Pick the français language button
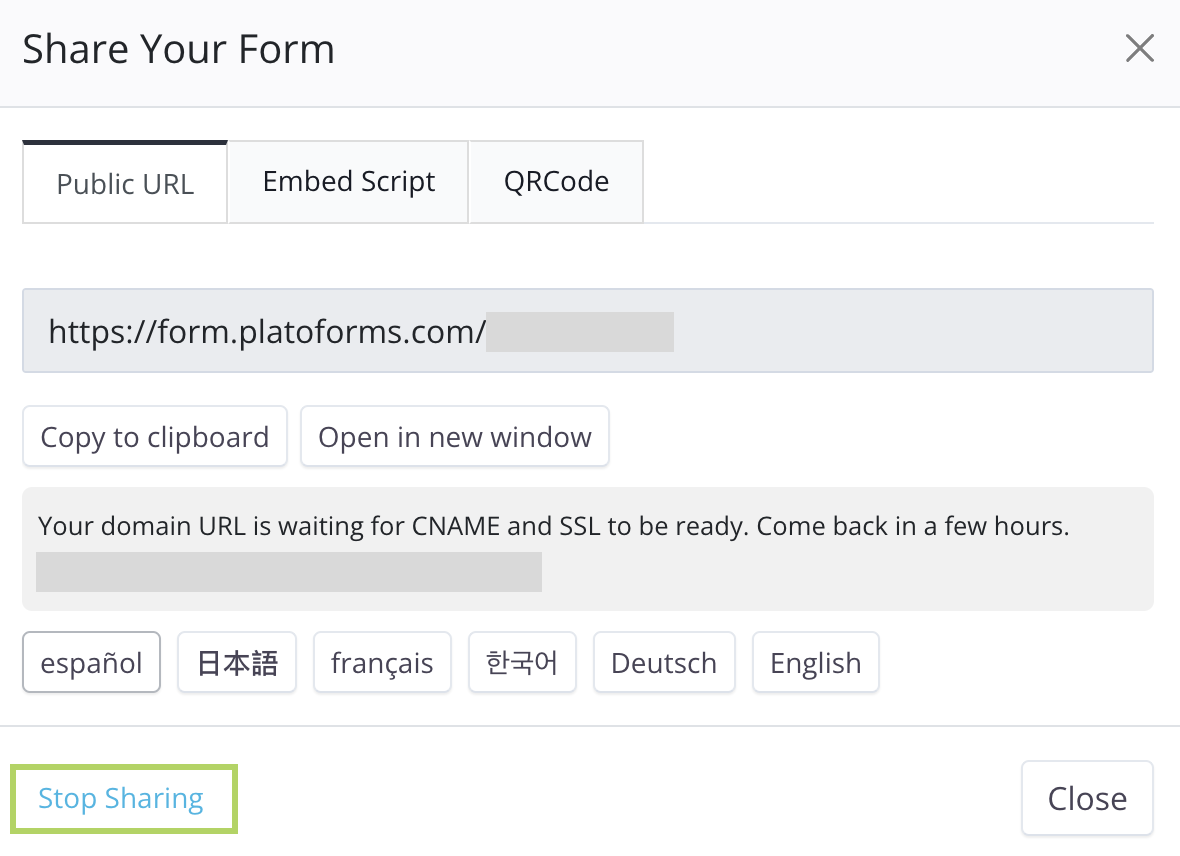1180x856 pixels. pos(382,663)
